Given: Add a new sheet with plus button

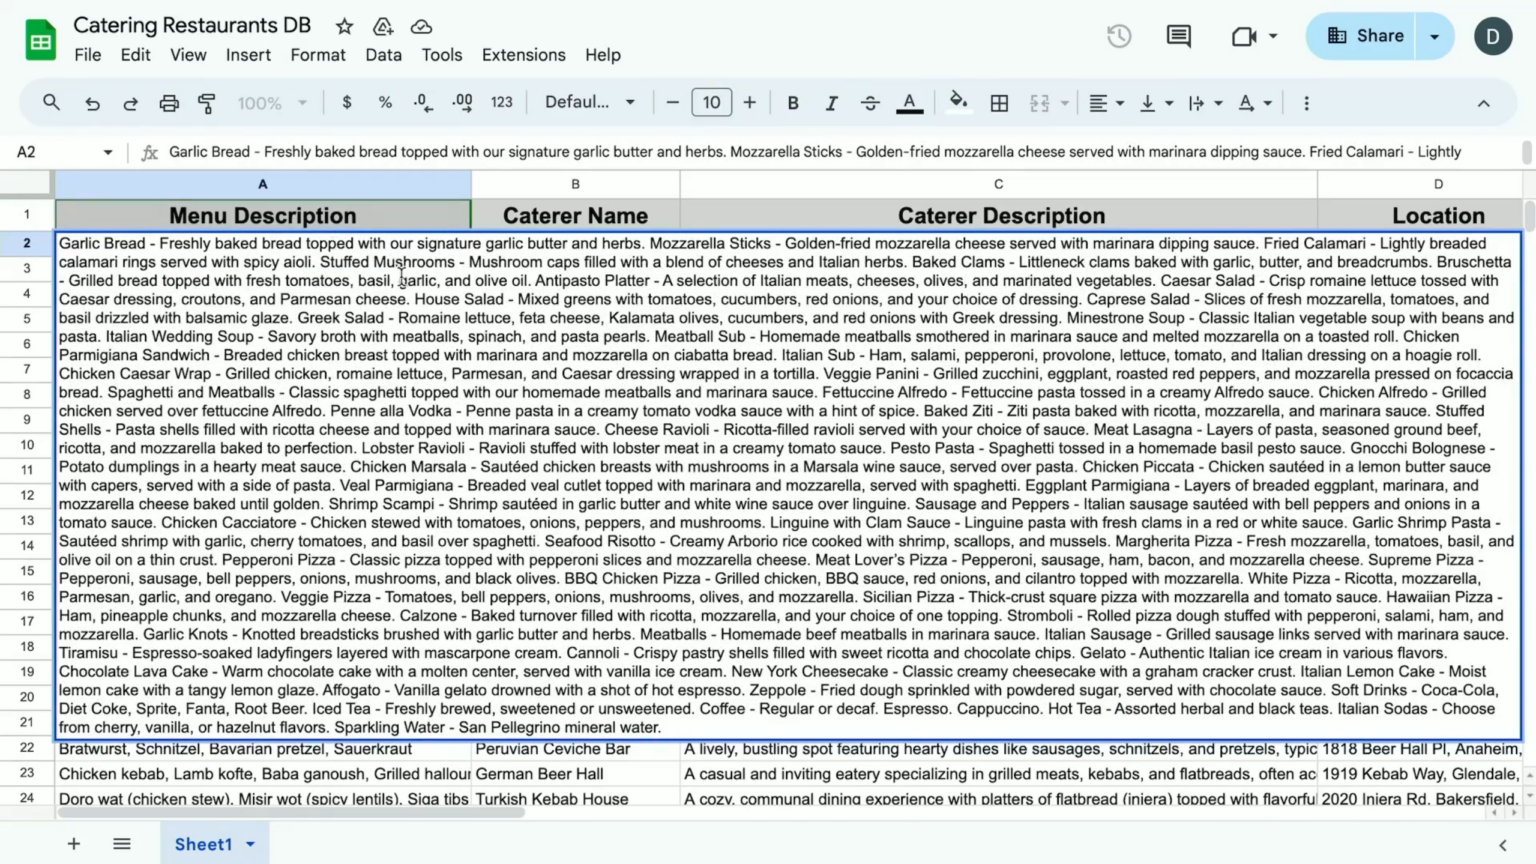Looking at the screenshot, I should pos(74,845).
